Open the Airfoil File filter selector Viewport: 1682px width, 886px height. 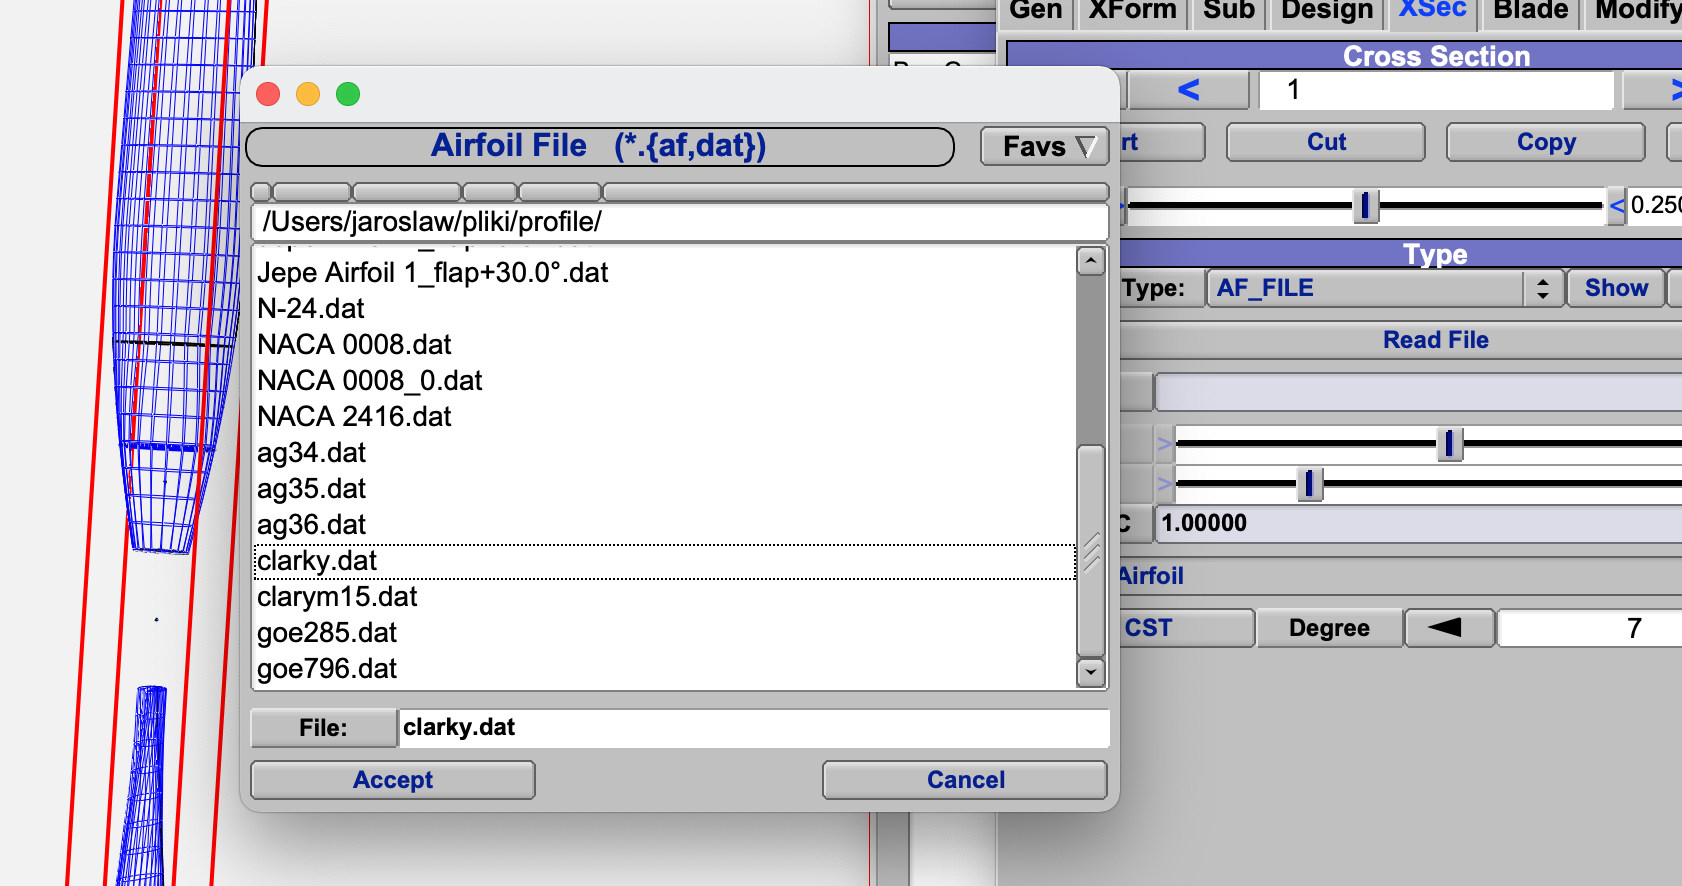tap(599, 147)
